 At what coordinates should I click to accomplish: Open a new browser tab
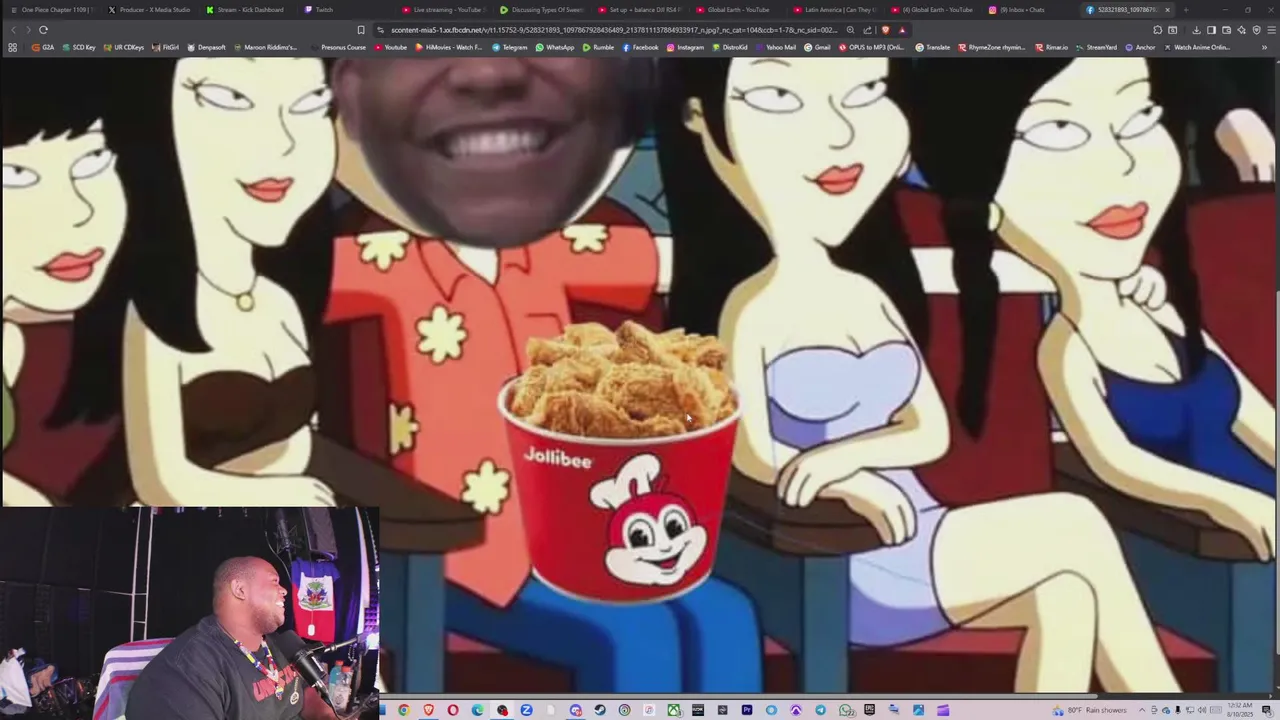pos(1186,10)
